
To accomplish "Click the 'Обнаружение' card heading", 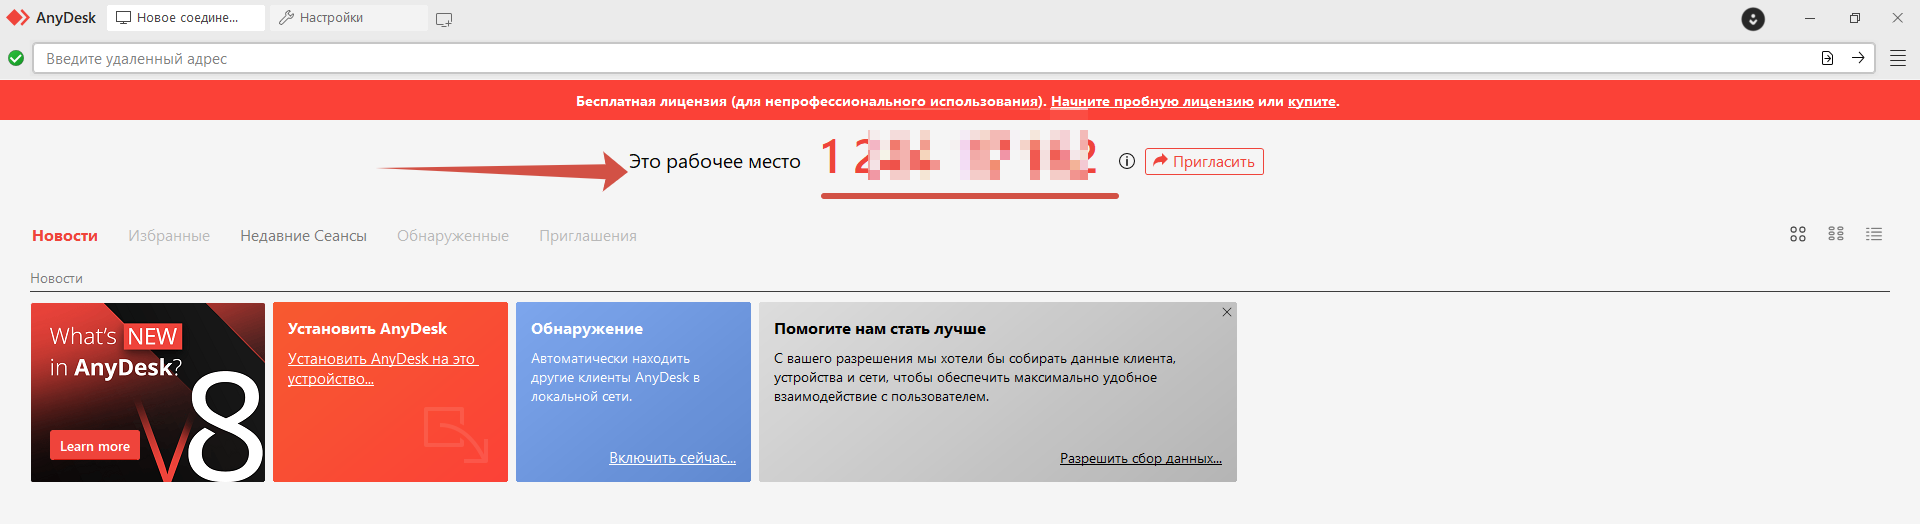I will 587,329.
